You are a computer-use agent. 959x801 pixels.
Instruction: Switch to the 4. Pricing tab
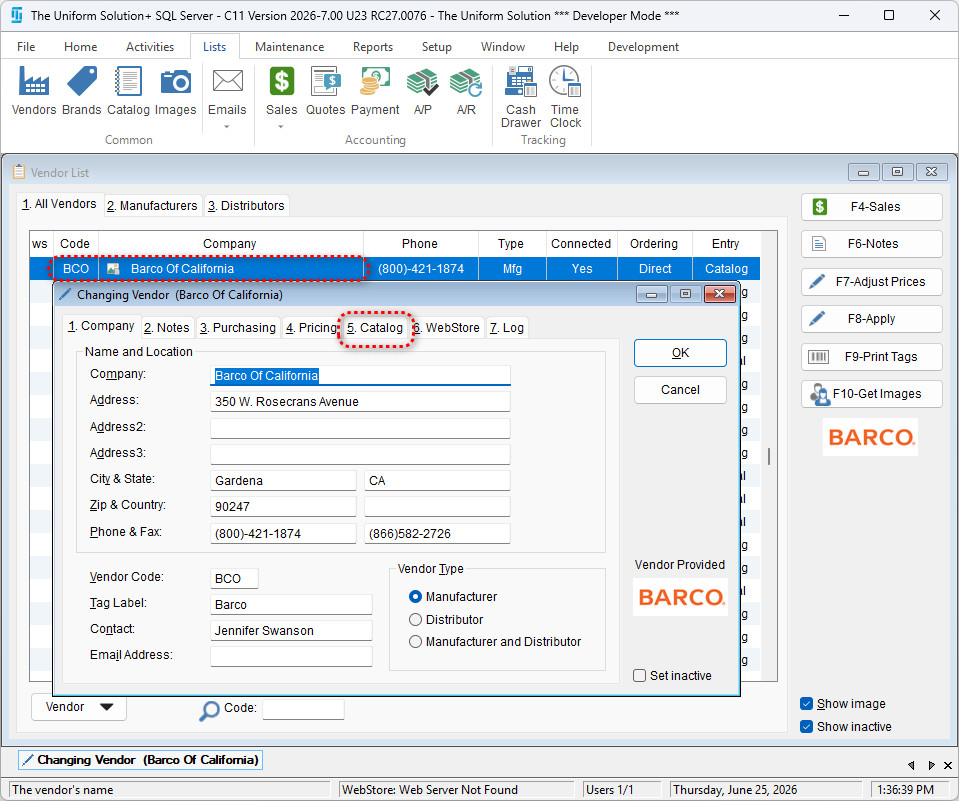pyautogui.click(x=311, y=328)
